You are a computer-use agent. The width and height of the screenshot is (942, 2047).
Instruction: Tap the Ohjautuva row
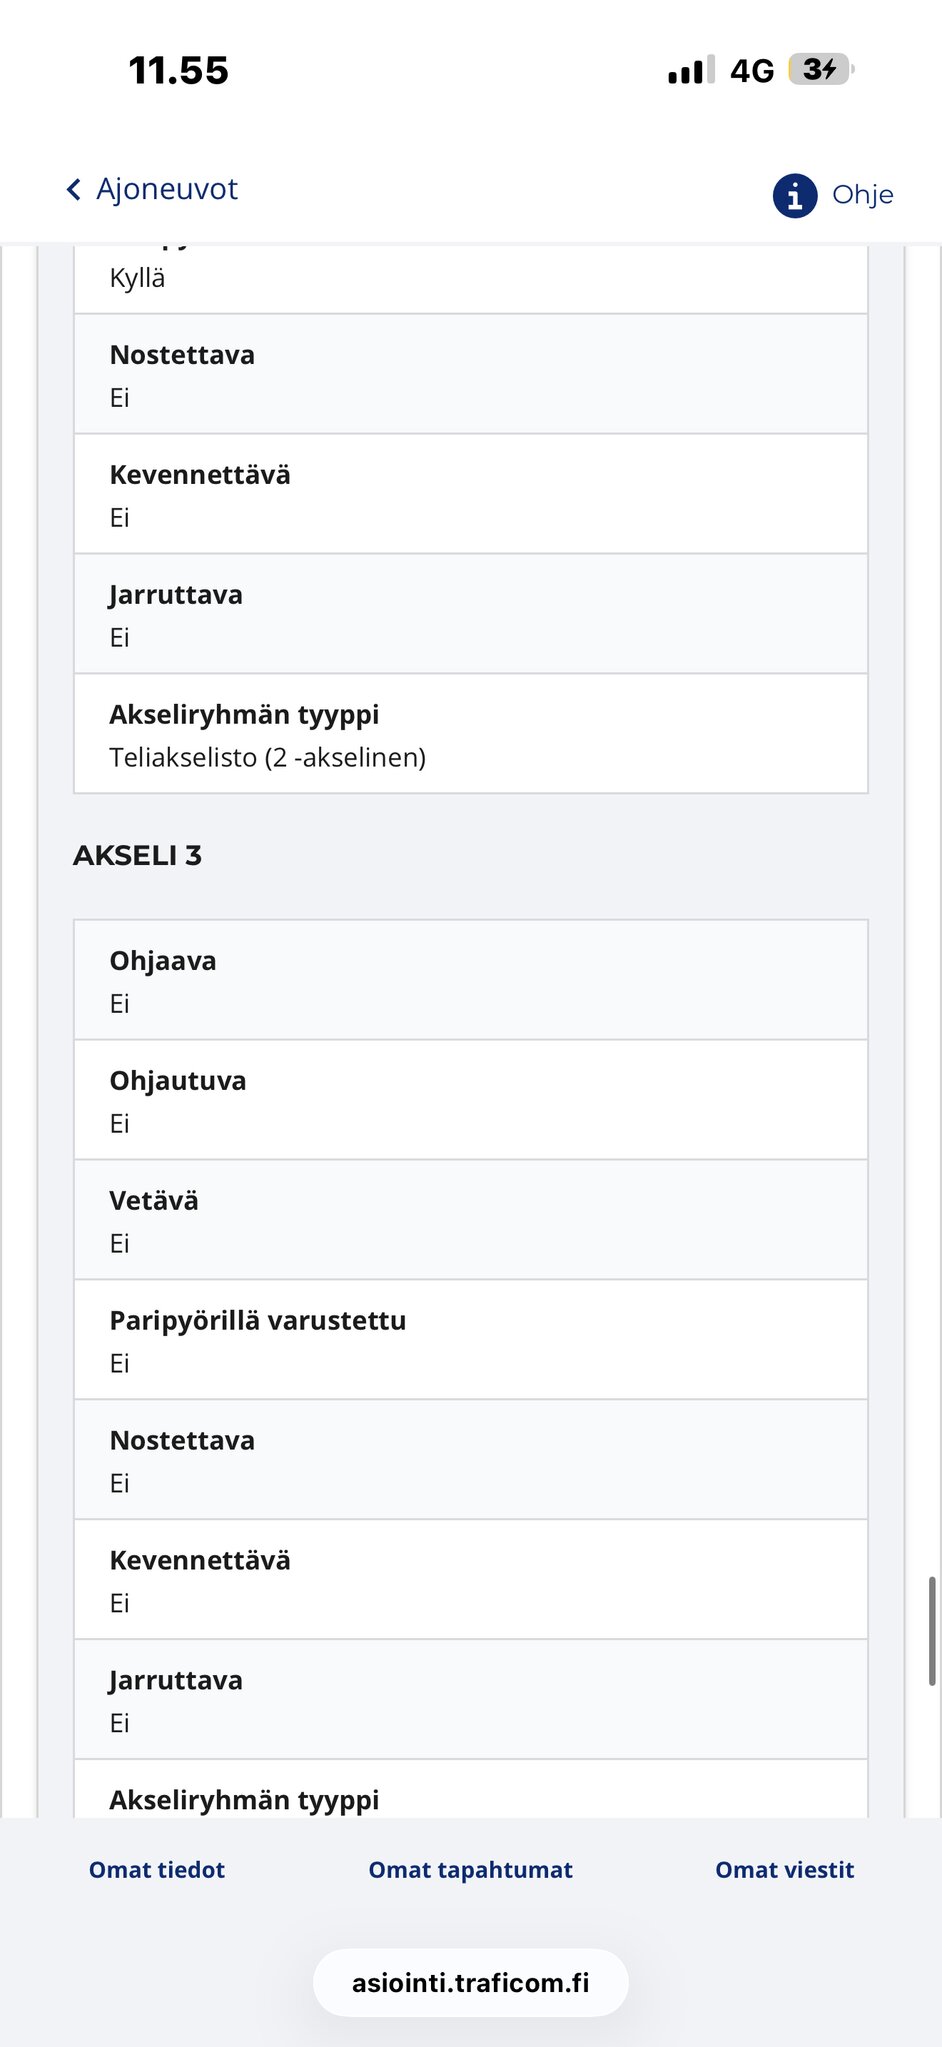(471, 1100)
